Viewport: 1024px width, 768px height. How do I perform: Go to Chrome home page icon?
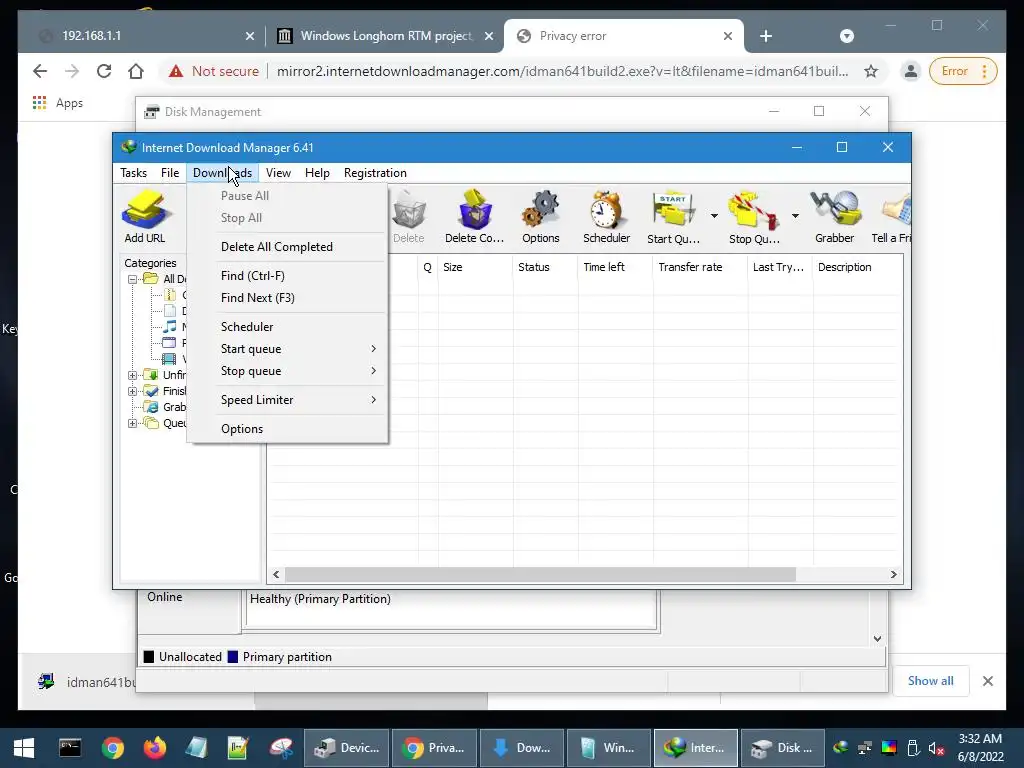click(x=136, y=71)
